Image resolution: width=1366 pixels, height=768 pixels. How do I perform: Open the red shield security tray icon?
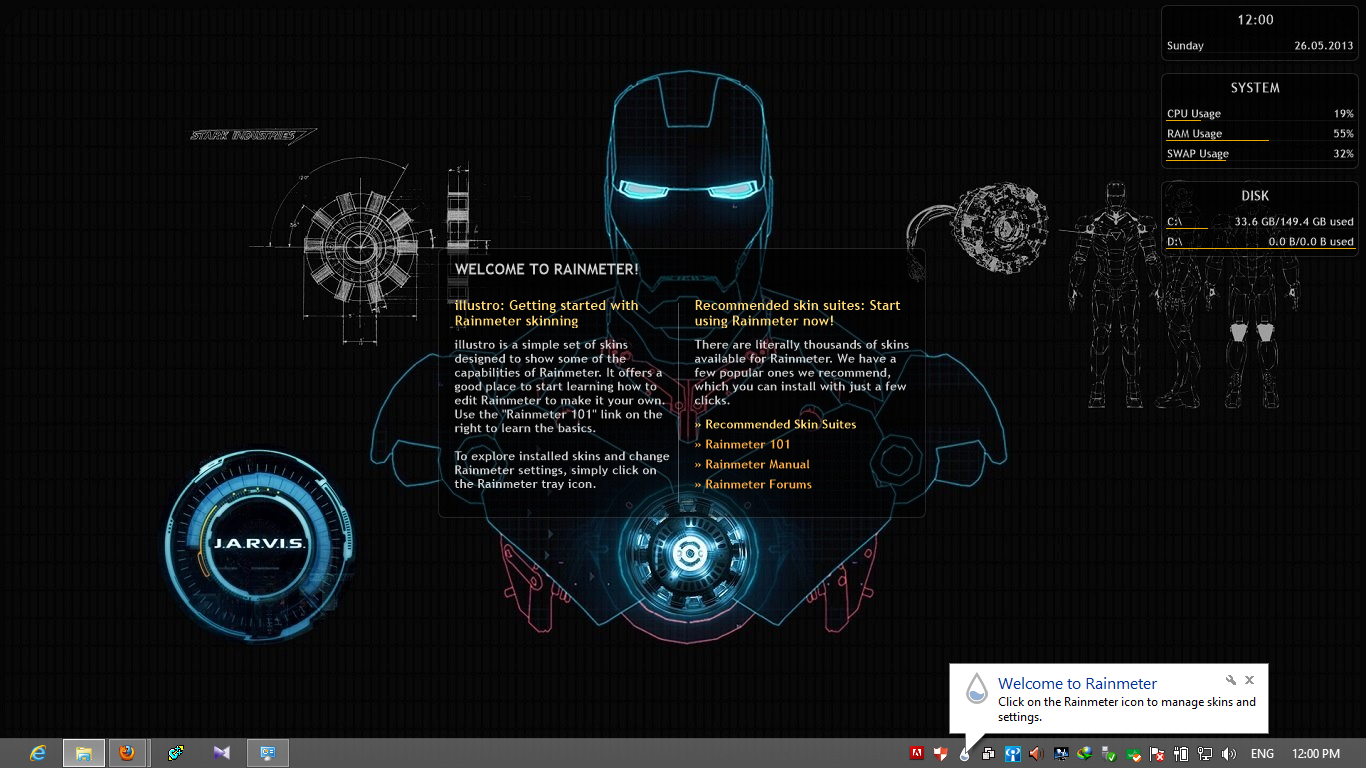pos(940,754)
